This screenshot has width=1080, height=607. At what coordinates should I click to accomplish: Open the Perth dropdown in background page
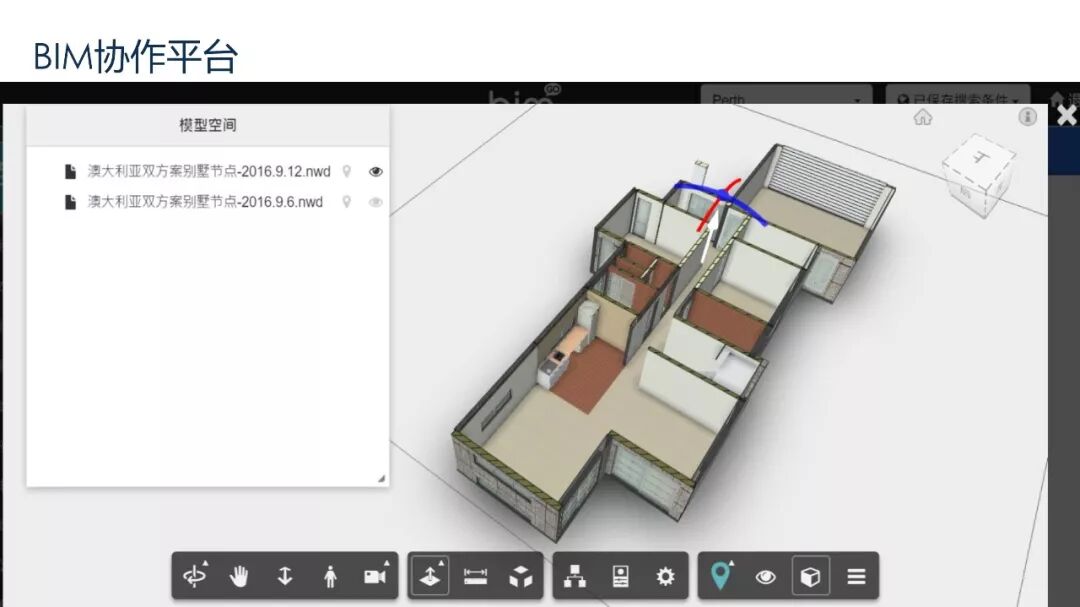[787, 95]
